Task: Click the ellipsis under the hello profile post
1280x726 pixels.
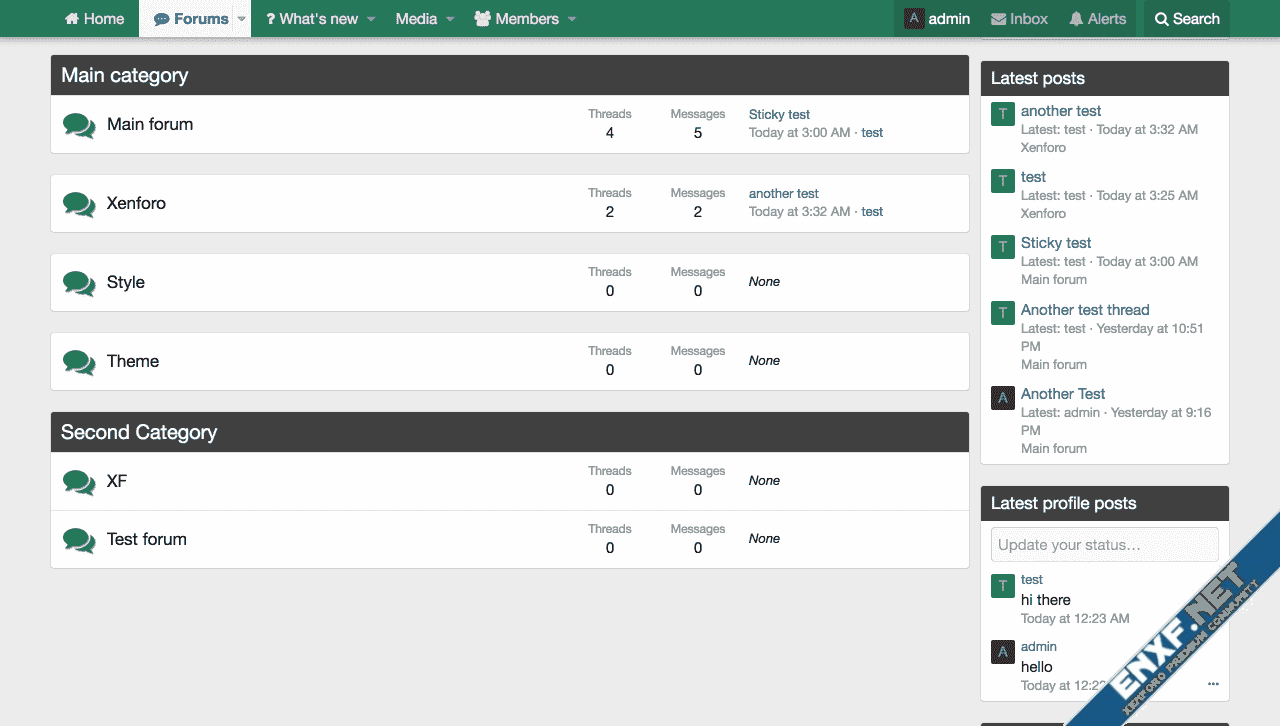Action: point(1213,684)
